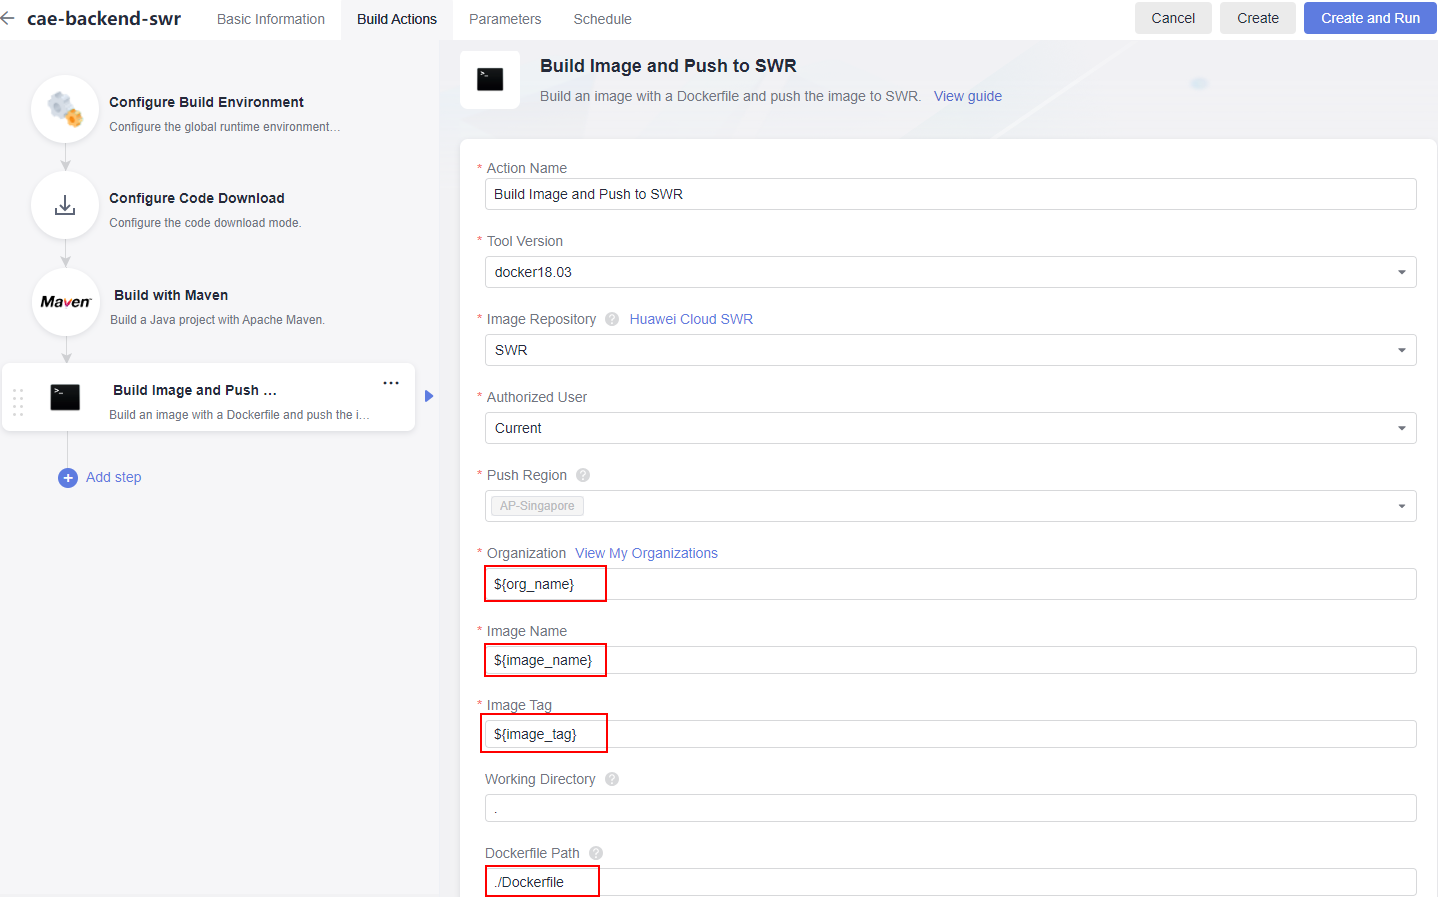Open the Dockerfile Path help icon

click(x=596, y=853)
